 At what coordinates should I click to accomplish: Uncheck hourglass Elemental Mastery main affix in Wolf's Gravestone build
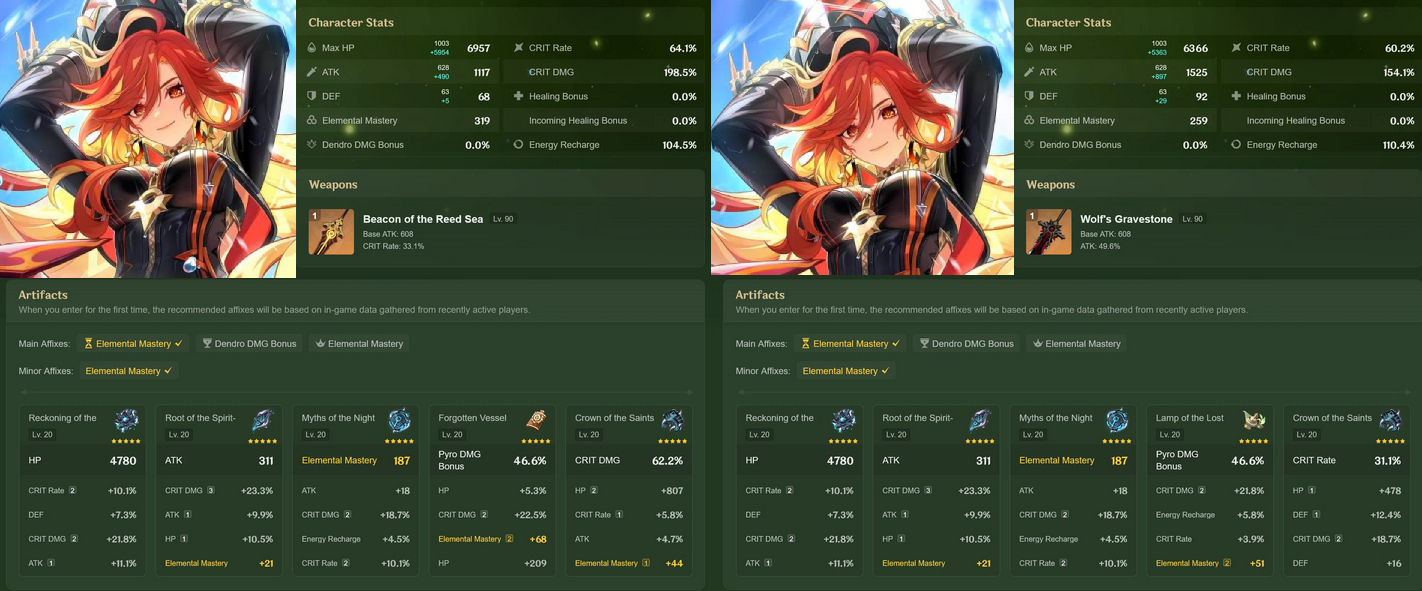(x=850, y=343)
